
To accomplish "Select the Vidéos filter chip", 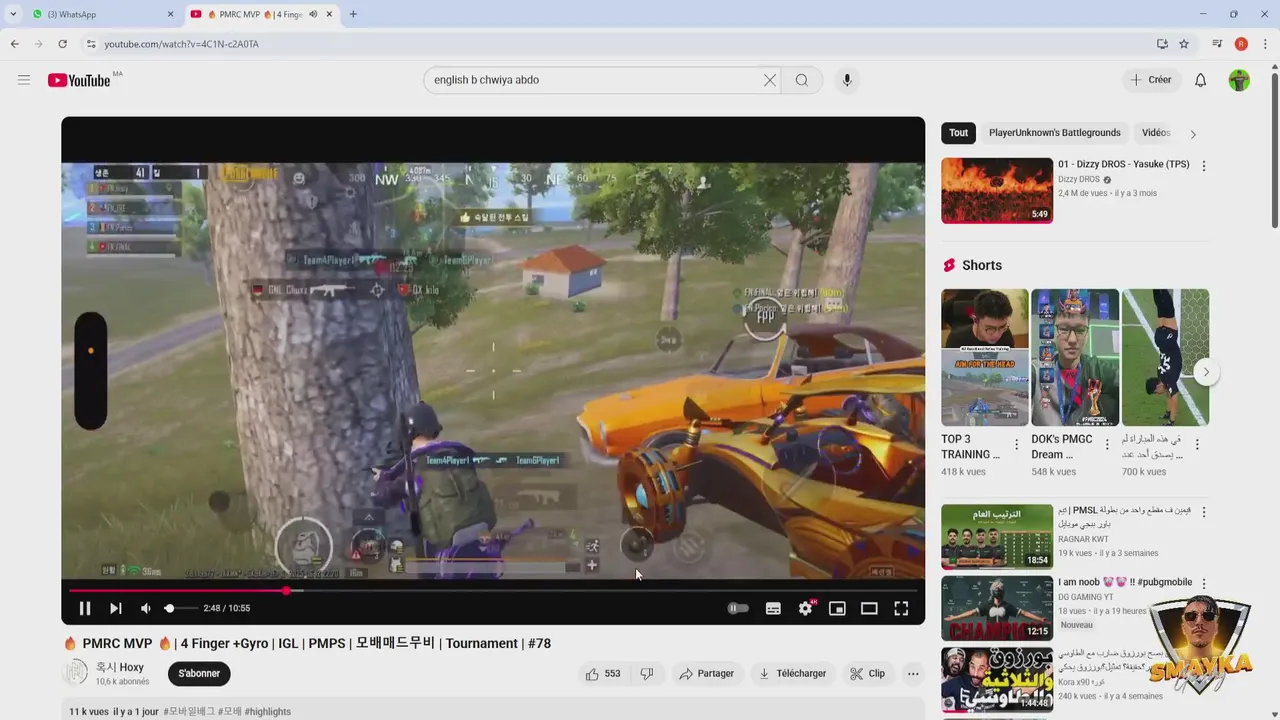I will [1156, 133].
